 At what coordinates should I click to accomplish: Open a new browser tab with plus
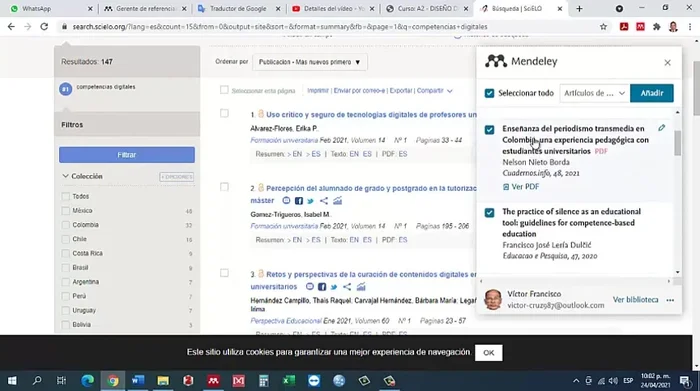tap(579, 8)
